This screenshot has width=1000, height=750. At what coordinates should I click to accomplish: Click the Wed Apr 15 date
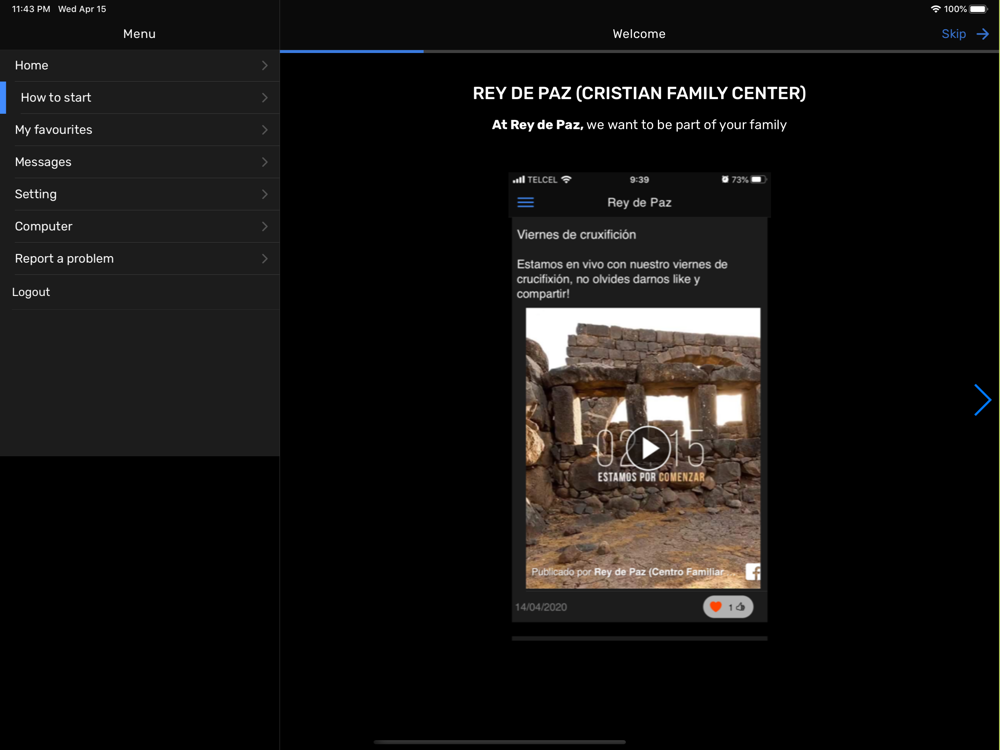point(82,9)
